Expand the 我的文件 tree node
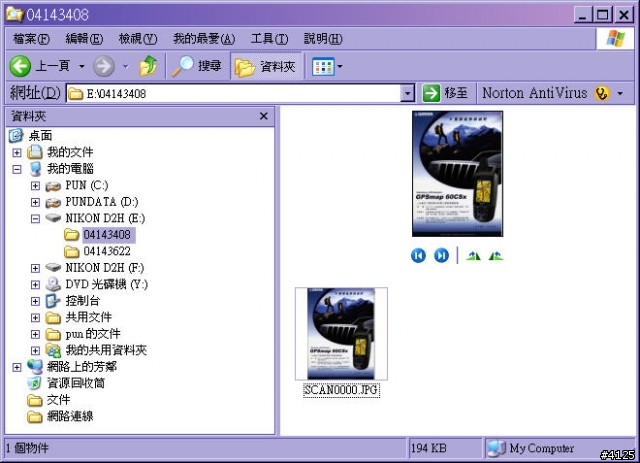The image size is (640, 463). pyautogui.click(x=17, y=152)
